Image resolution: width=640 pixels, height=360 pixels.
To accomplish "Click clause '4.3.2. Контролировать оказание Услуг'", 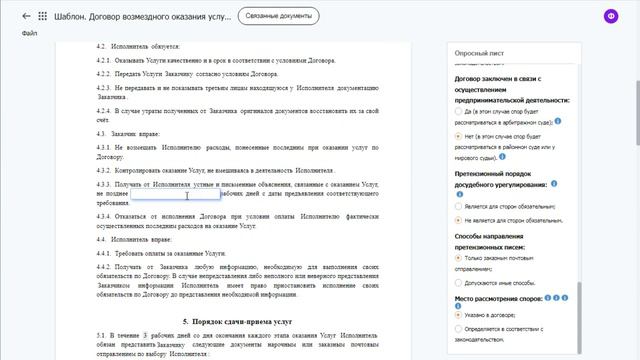I will point(216,171).
